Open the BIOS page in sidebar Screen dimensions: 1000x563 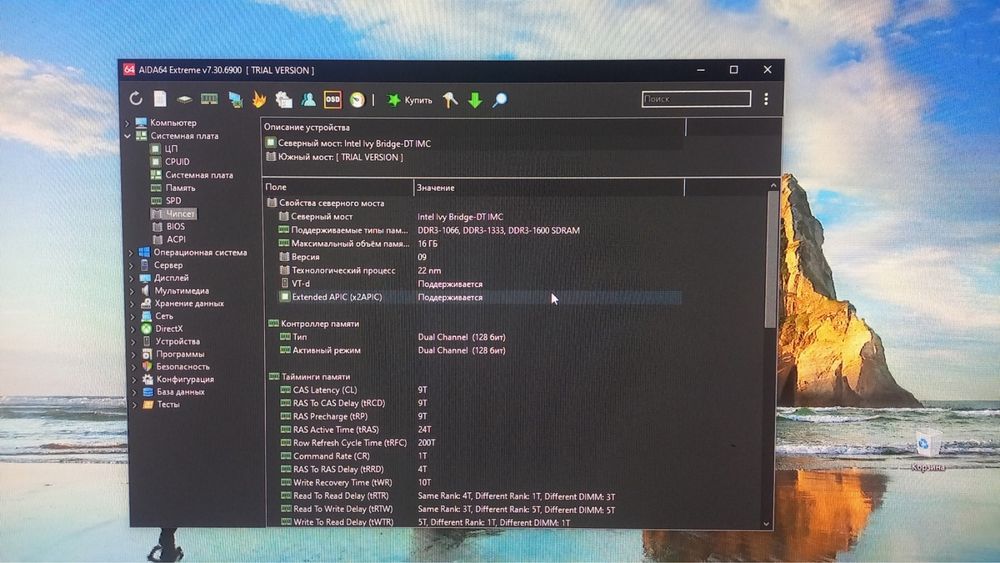(168, 226)
